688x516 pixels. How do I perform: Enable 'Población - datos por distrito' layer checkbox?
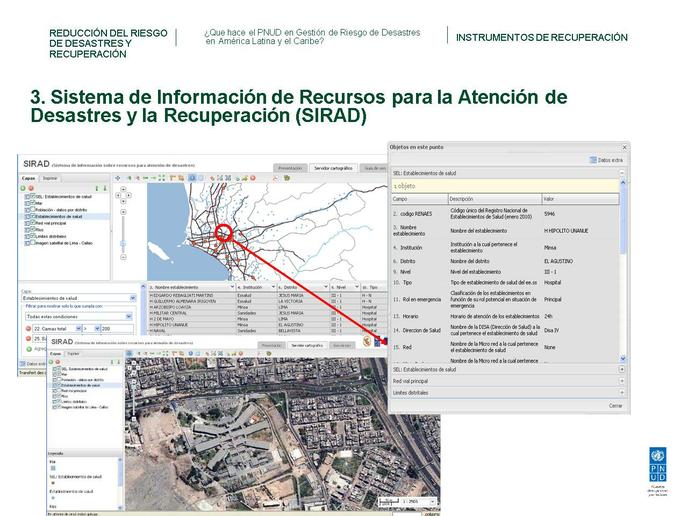pos(33,209)
